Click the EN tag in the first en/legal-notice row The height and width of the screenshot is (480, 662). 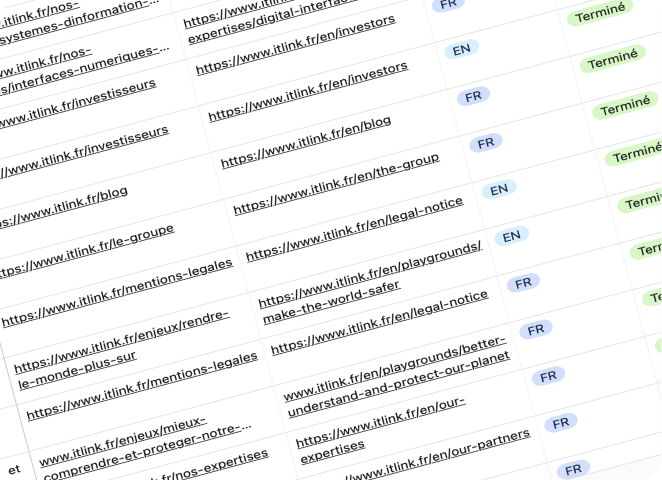pos(499,190)
